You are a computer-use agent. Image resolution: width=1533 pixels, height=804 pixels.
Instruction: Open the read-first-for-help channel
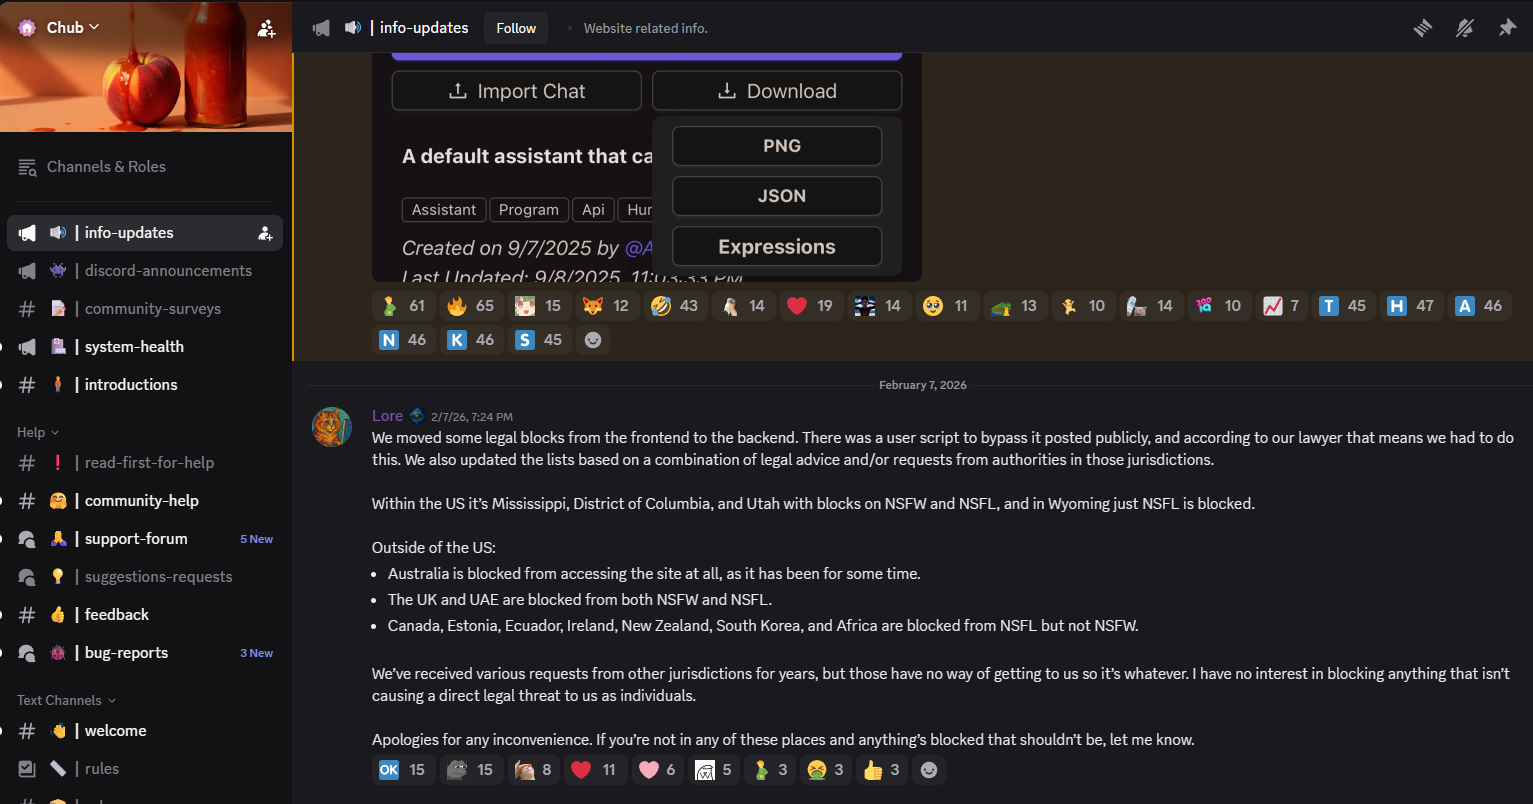point(145,463)
